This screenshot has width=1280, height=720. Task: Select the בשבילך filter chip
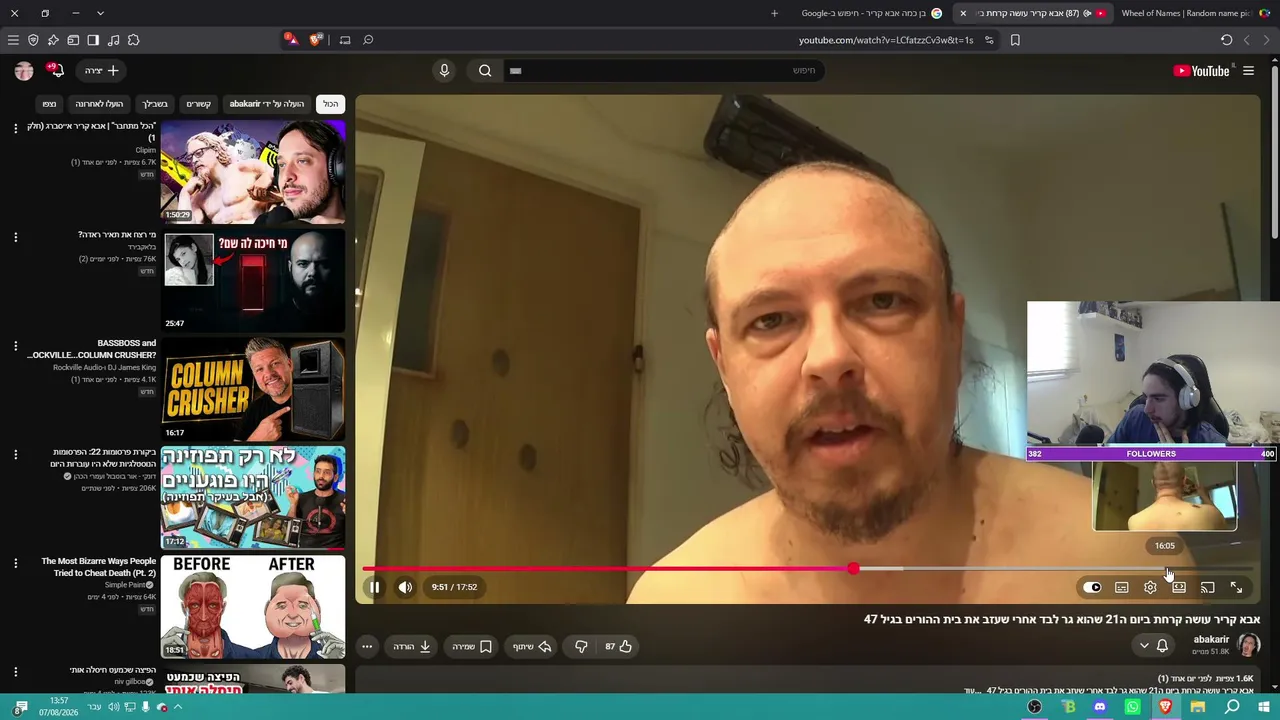pos(155,104)
